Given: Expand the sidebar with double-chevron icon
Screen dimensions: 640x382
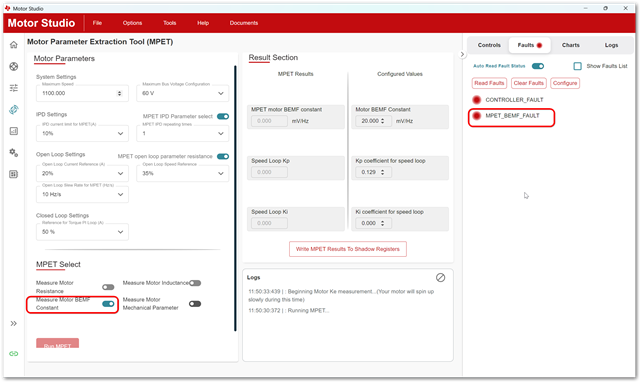Looking at the screenshot, I should coord(13,323).
